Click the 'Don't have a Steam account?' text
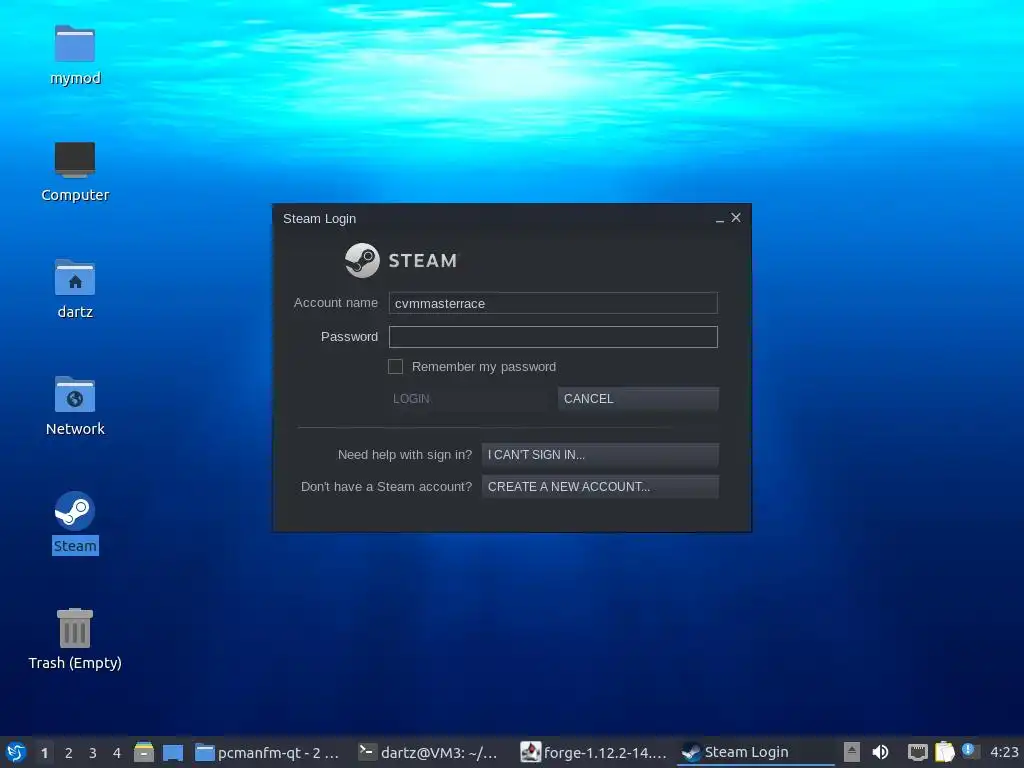The height and width of the screenshot is (768, 1024). pyautogui.click(x=387, y=487)
